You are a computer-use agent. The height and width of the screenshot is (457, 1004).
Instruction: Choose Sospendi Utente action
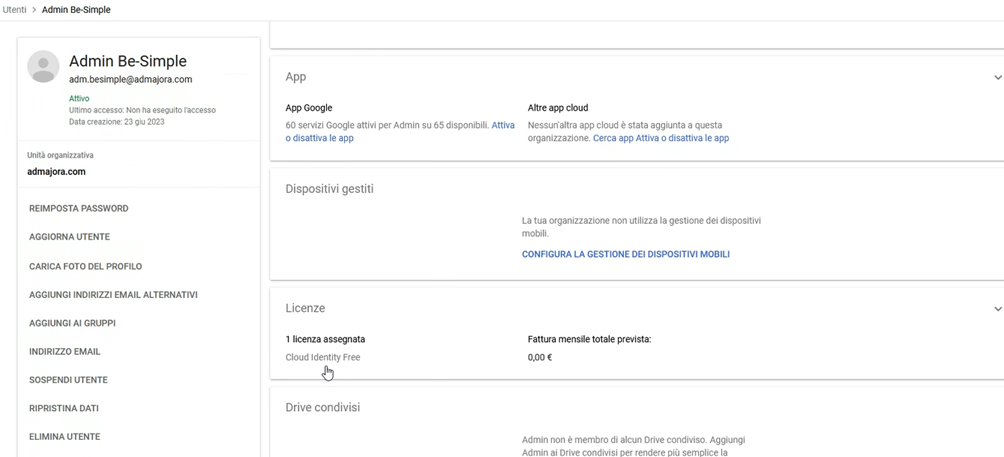tap(69, 380)
